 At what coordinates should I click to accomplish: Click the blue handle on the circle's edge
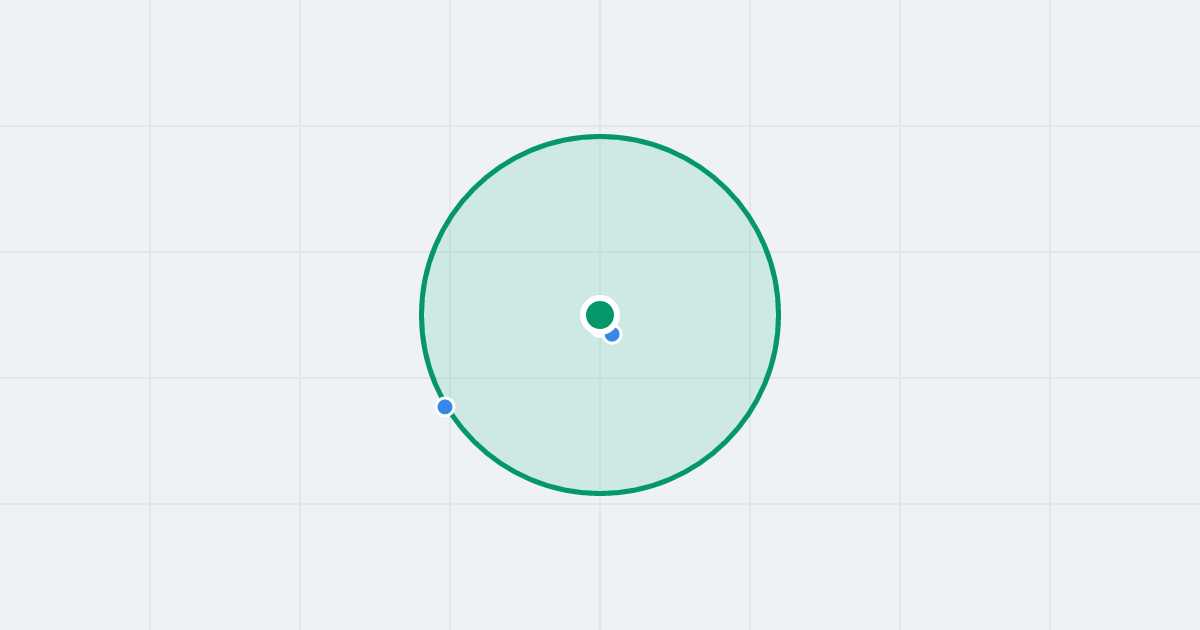[x=445, y=406]
